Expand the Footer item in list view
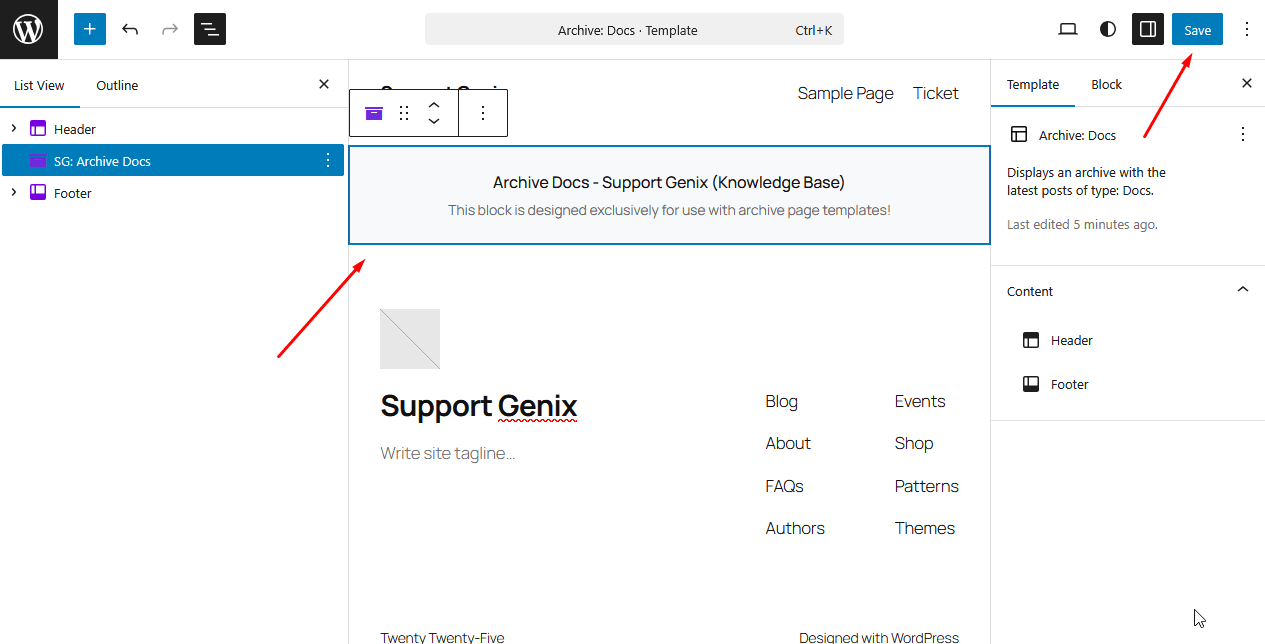 [x=14, y=192]
